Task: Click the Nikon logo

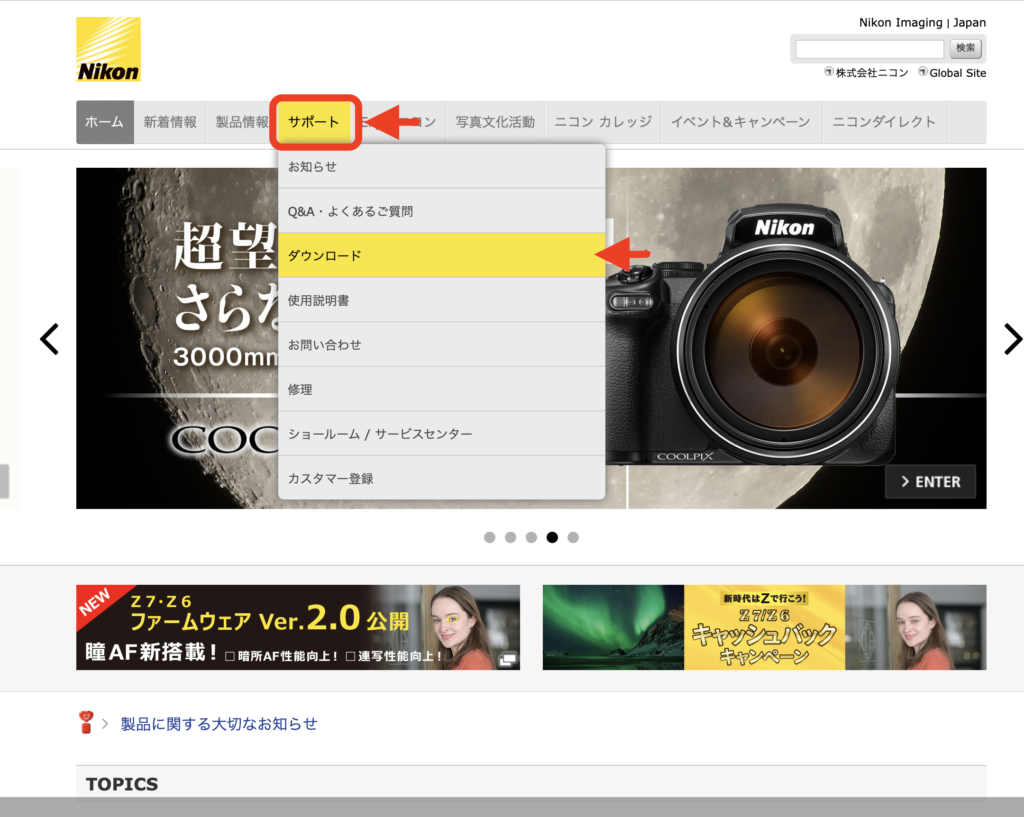Action: point(108,49)
